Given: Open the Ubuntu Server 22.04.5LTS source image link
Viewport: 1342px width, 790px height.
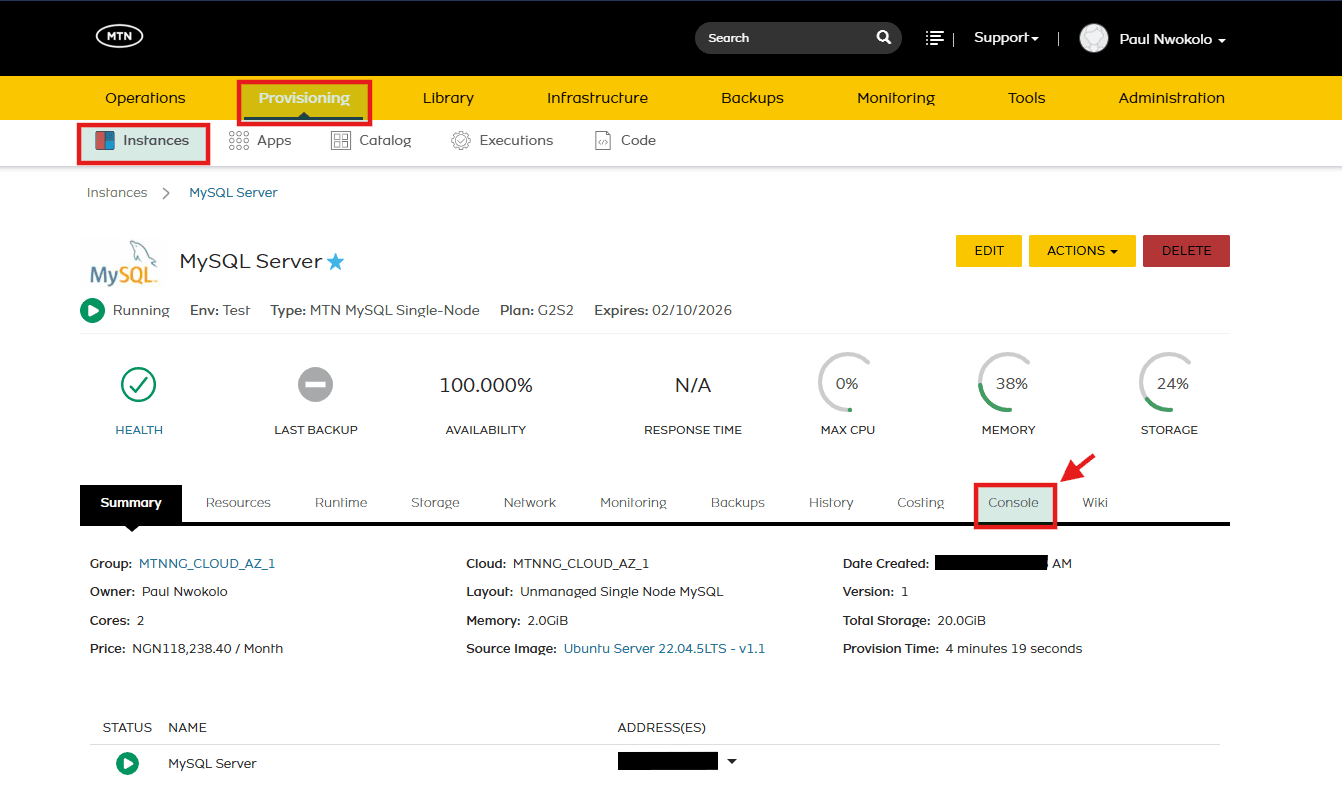Looking at the screenshot, I should 664,649.
